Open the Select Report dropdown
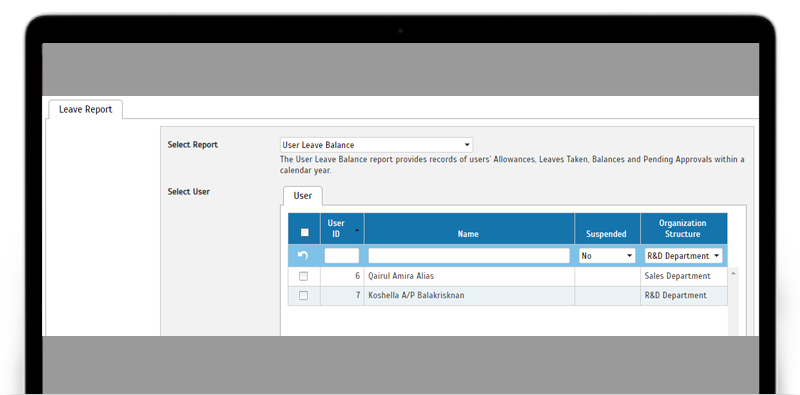800x395 pixels. coord(377,145)
